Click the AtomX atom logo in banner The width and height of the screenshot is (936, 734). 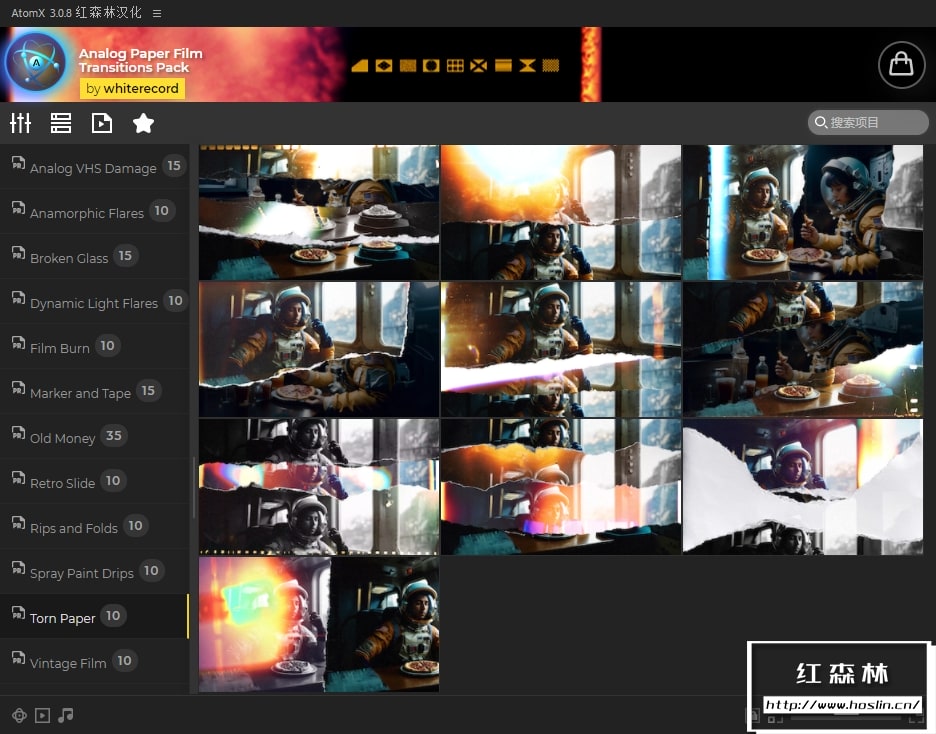coord(36,63)
